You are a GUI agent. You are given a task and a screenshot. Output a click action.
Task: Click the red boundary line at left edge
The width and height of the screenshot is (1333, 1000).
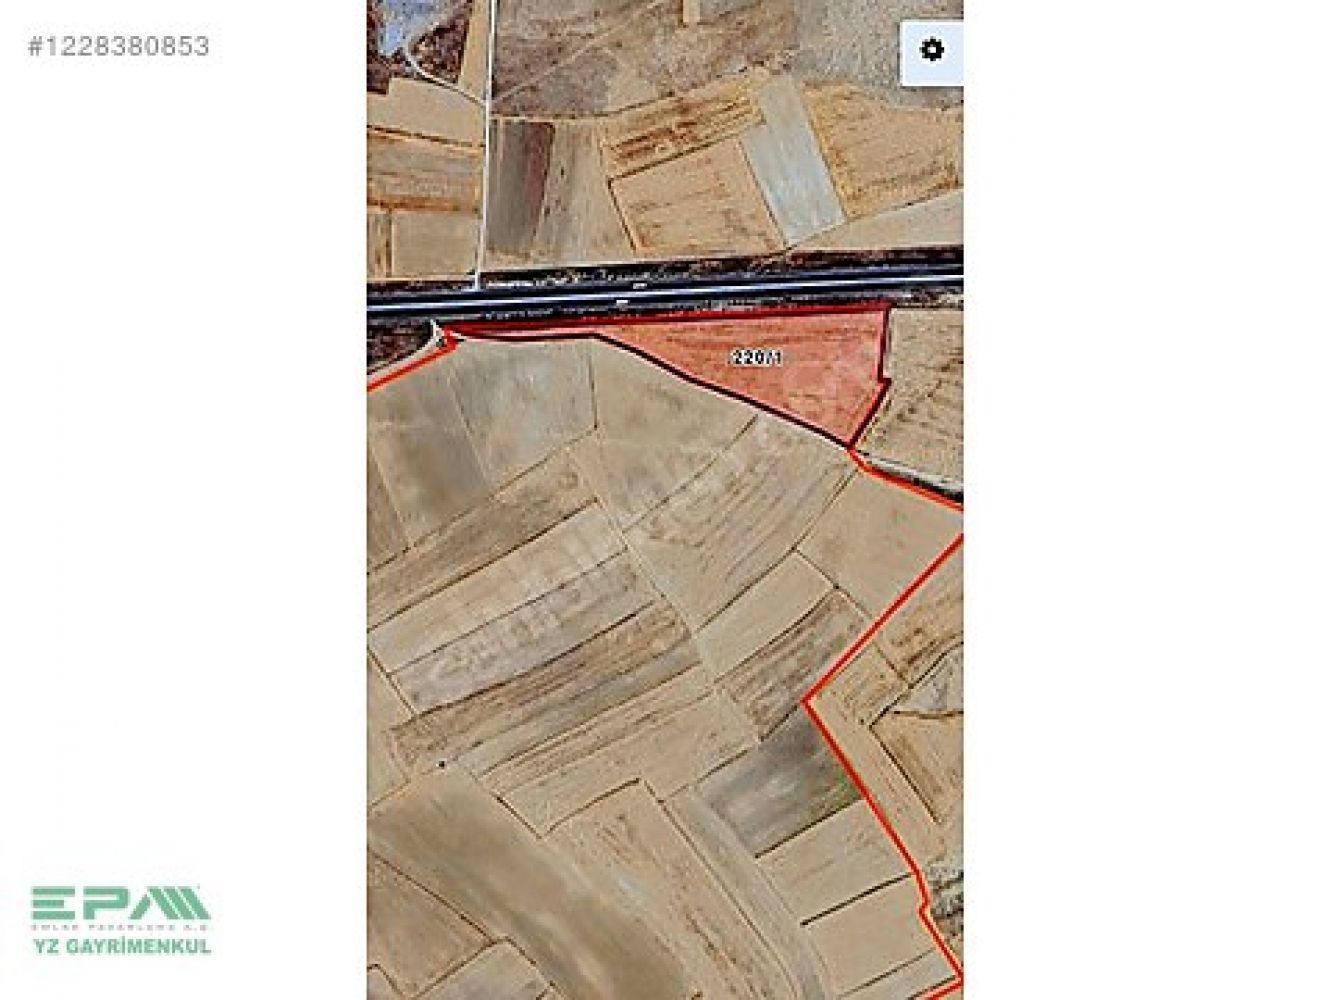[x=405, y=367]
